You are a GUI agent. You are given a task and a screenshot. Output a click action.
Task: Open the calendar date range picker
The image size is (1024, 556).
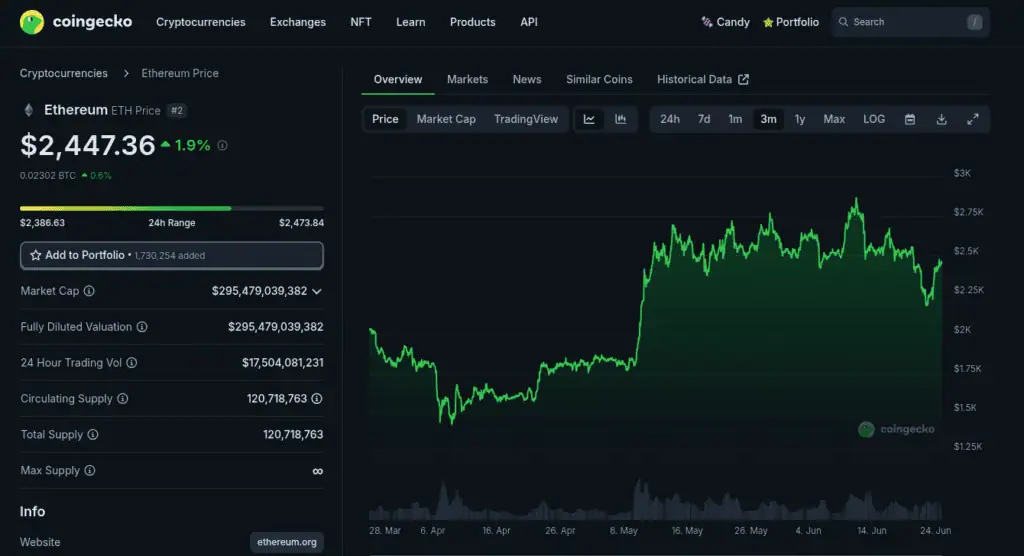click(910, 119)
